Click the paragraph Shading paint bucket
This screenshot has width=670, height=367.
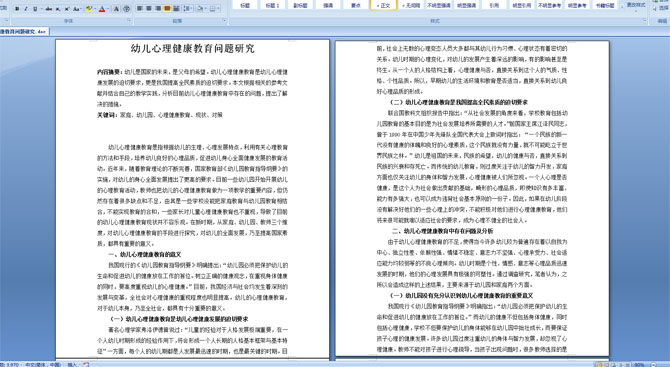200,9
